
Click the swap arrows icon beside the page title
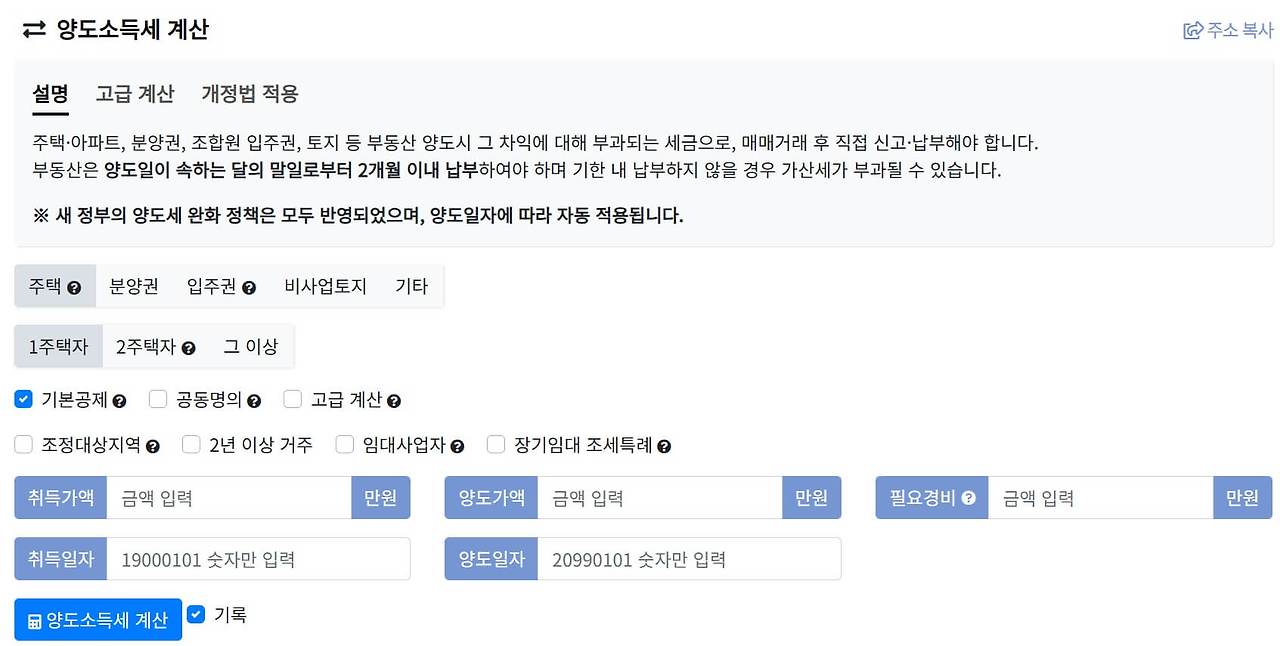31,29
